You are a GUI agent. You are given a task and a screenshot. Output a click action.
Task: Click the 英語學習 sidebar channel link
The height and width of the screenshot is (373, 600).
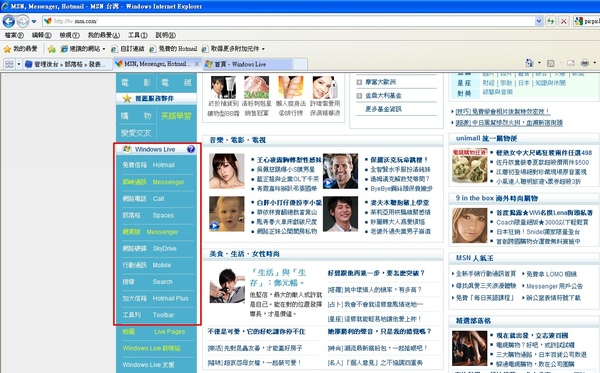[x=176, y=116]
